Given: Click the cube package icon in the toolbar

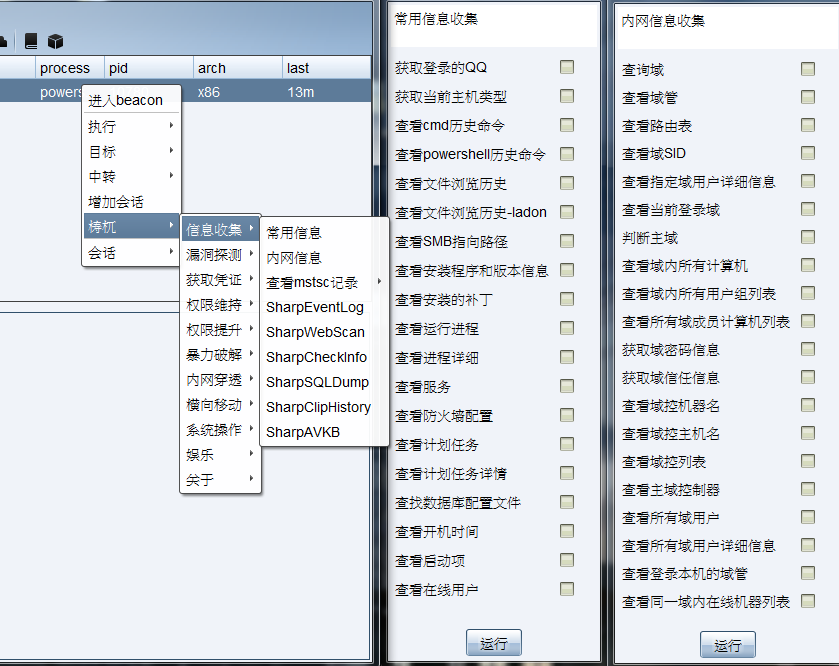Looking at the screenshot, I should (56, 41).
